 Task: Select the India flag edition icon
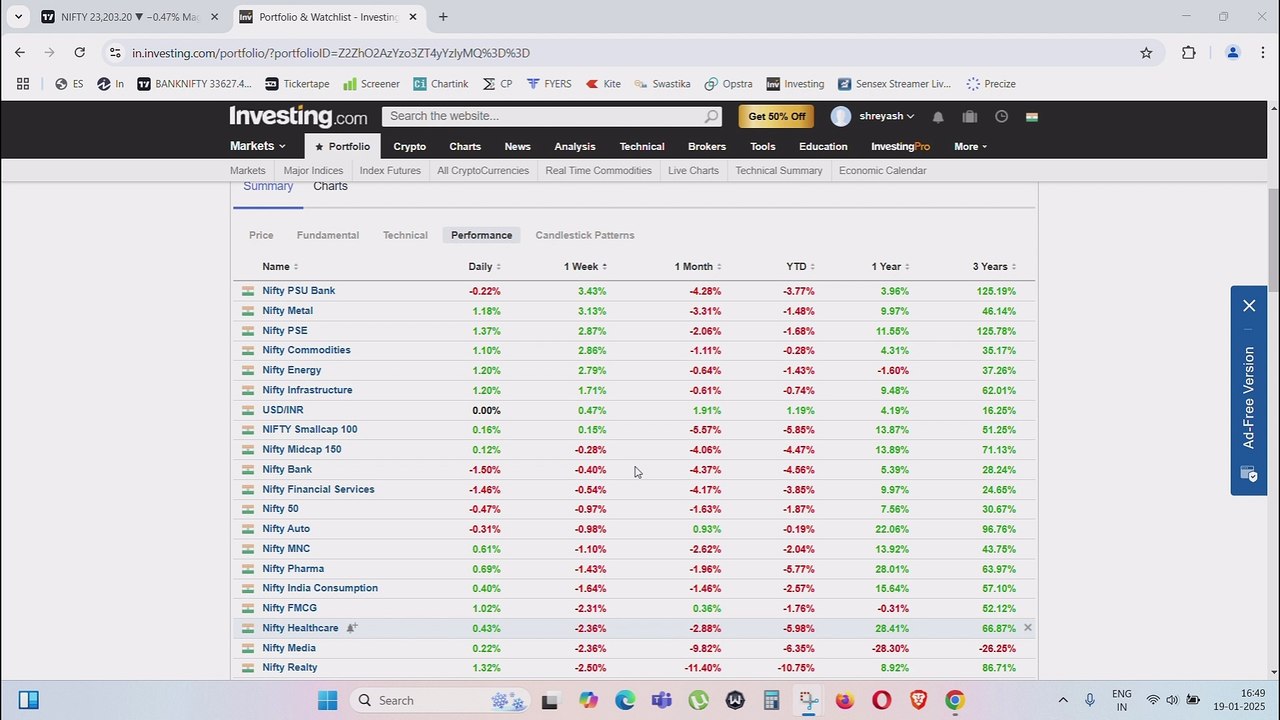(x=1032, y=117)
